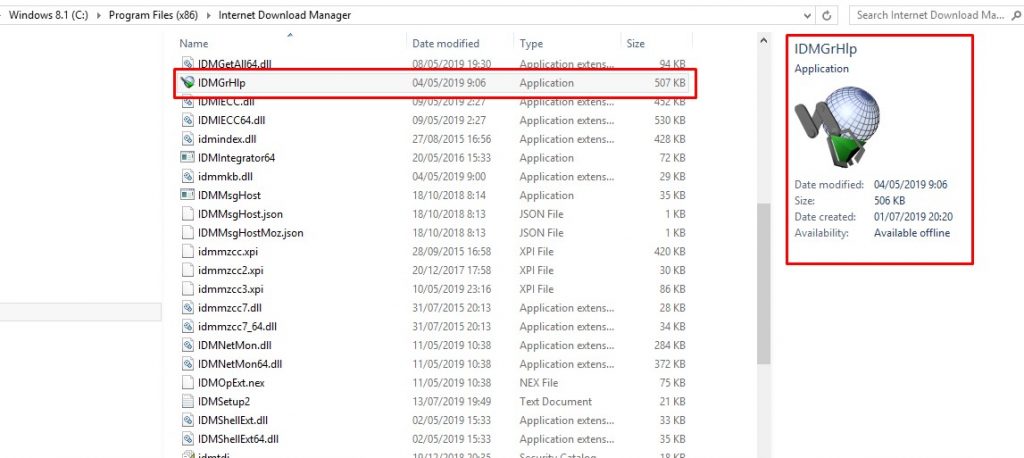Click the IDMNetMon.dll file icon
This screenshot has height=458, width=1024.
point(188,345)
